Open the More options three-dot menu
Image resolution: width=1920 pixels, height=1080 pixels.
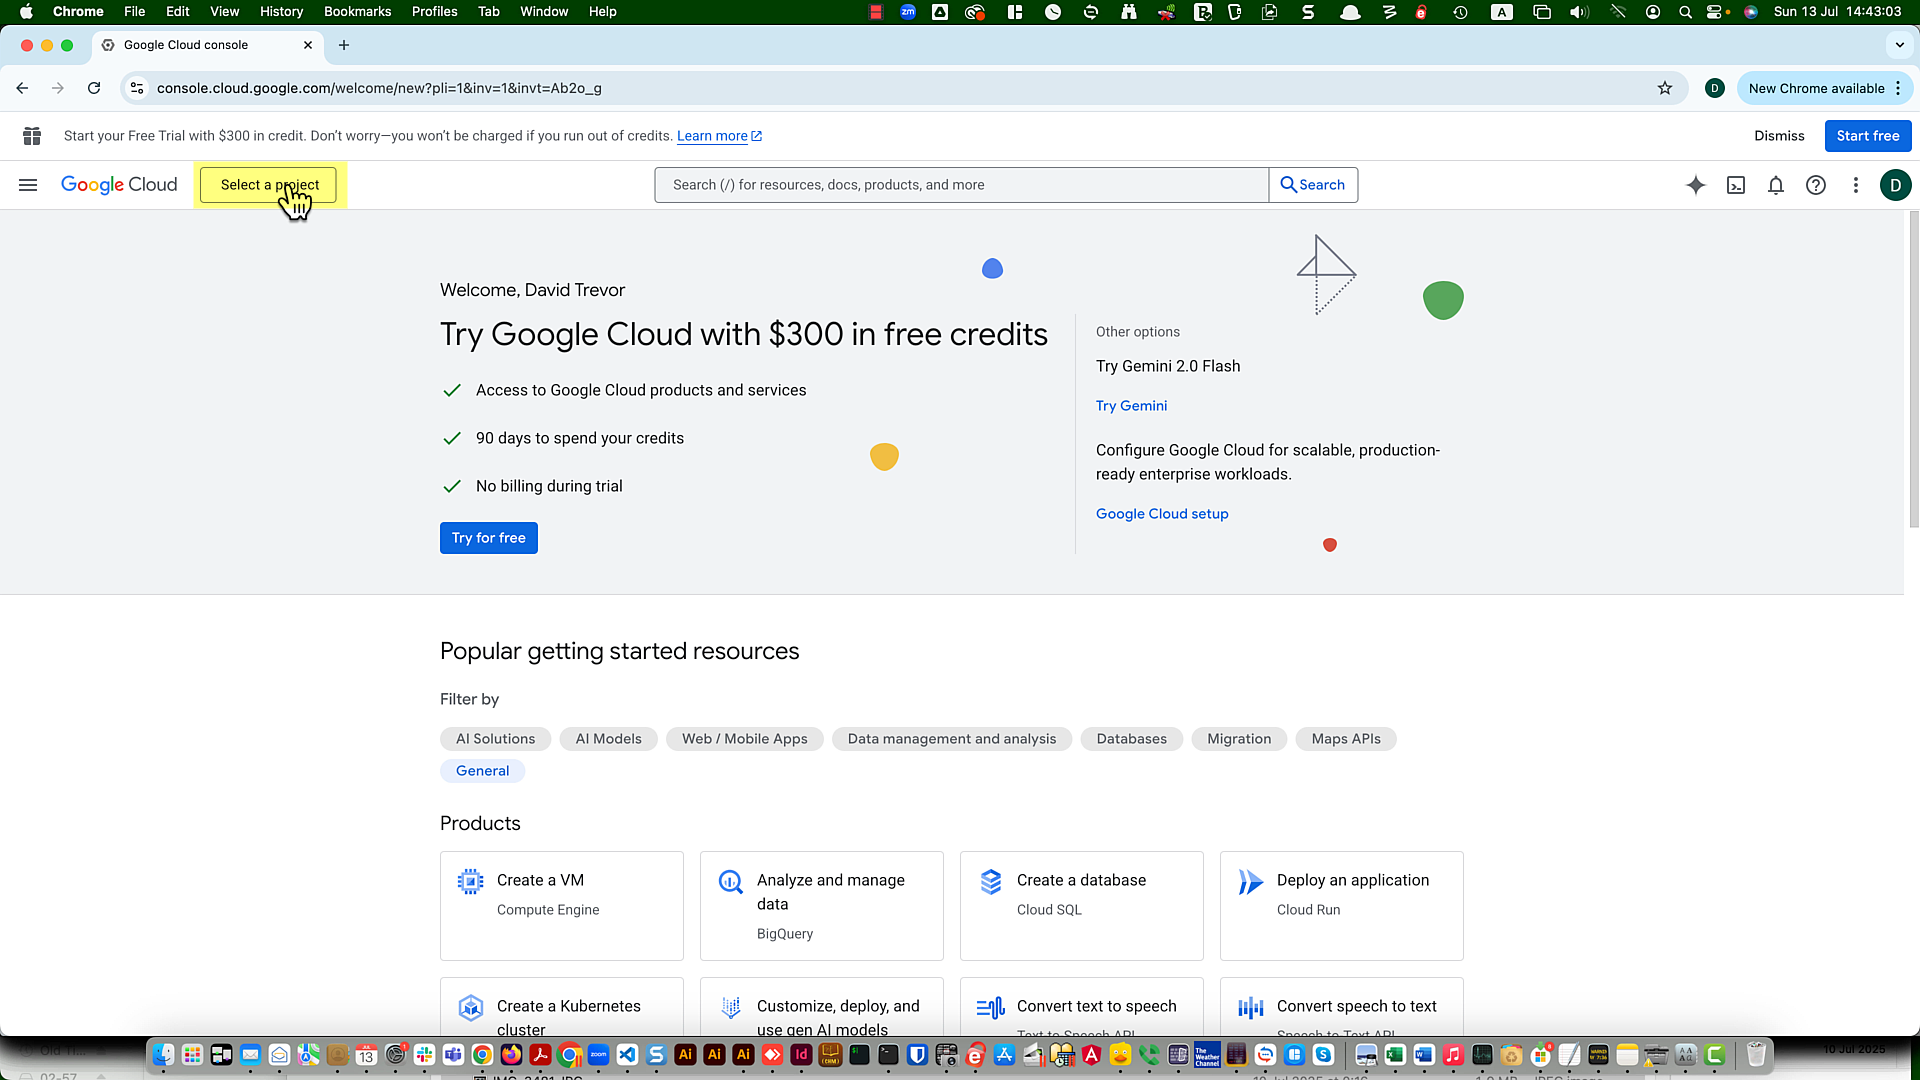[x=1856, y=185]
